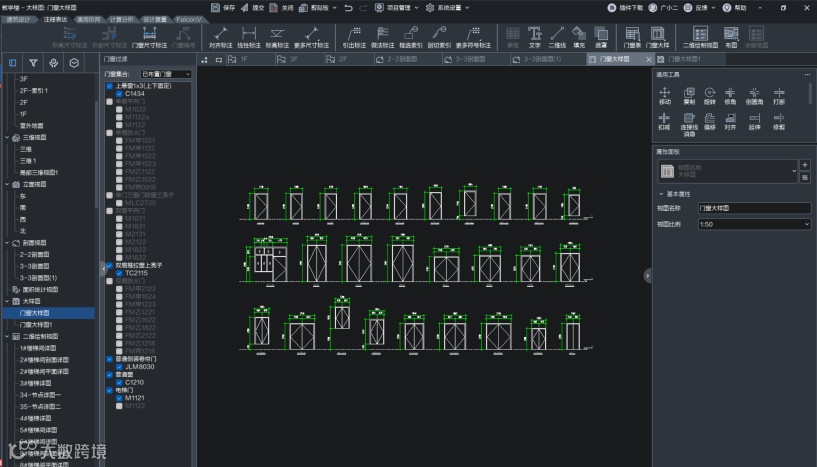Image resolution: width=817 pixels, height=467 pixels.
Task: Select the 二维线 2D line tool
Action: click(557, 38)
